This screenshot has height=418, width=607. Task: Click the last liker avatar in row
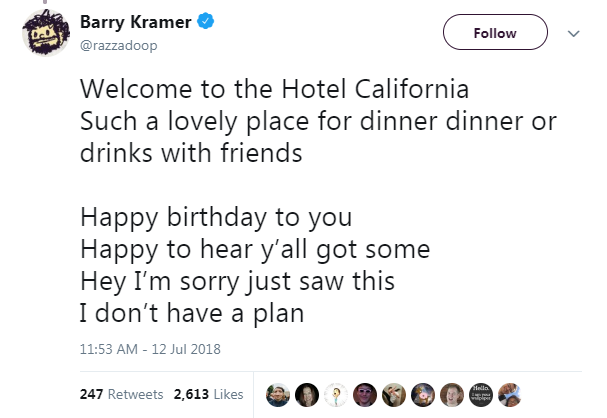(x=511, y=394)
